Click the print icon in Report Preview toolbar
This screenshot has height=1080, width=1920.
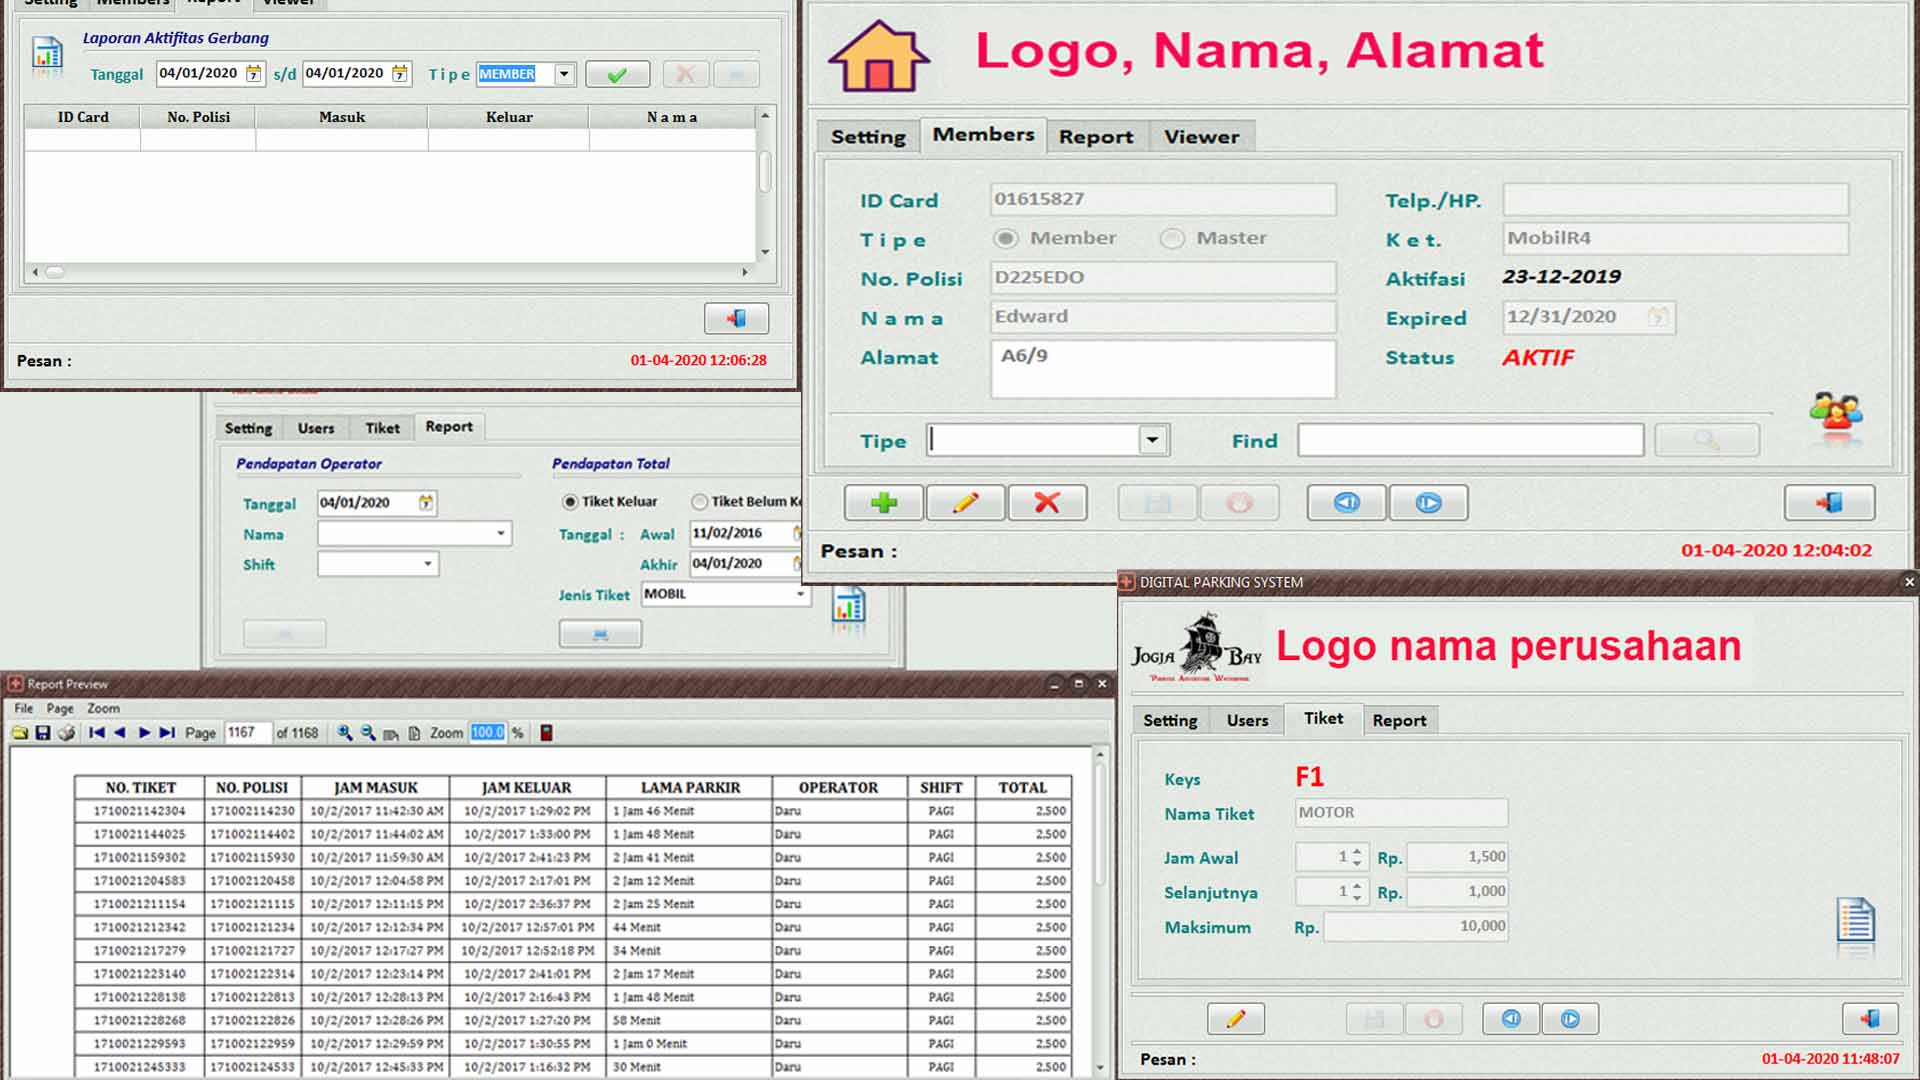[66, 733]
